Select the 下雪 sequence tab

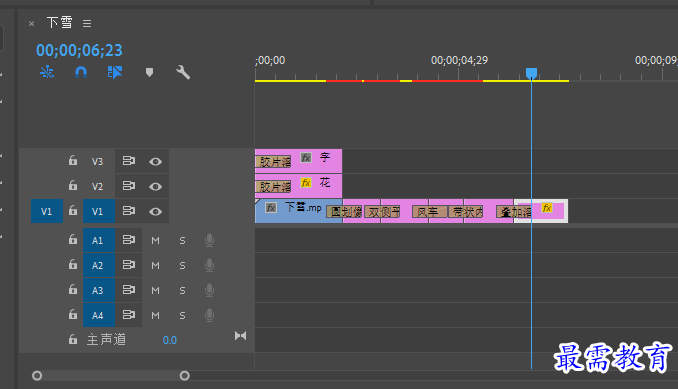tap(60, 22)
